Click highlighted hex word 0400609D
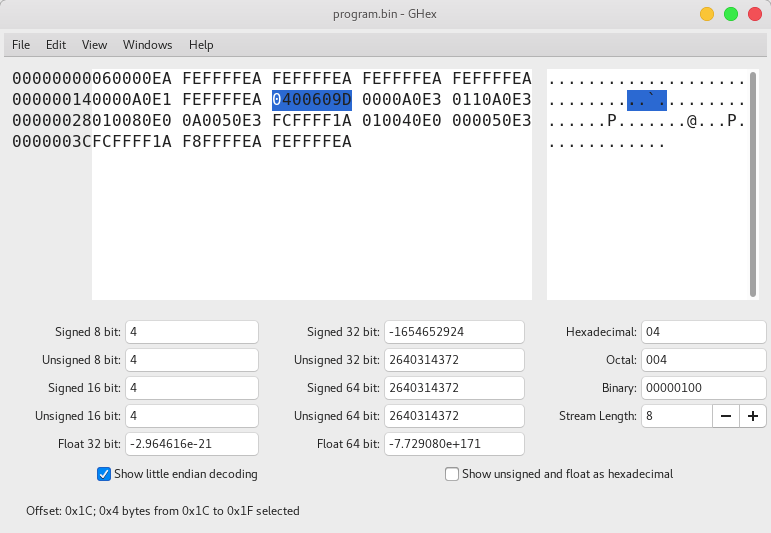 312,100
